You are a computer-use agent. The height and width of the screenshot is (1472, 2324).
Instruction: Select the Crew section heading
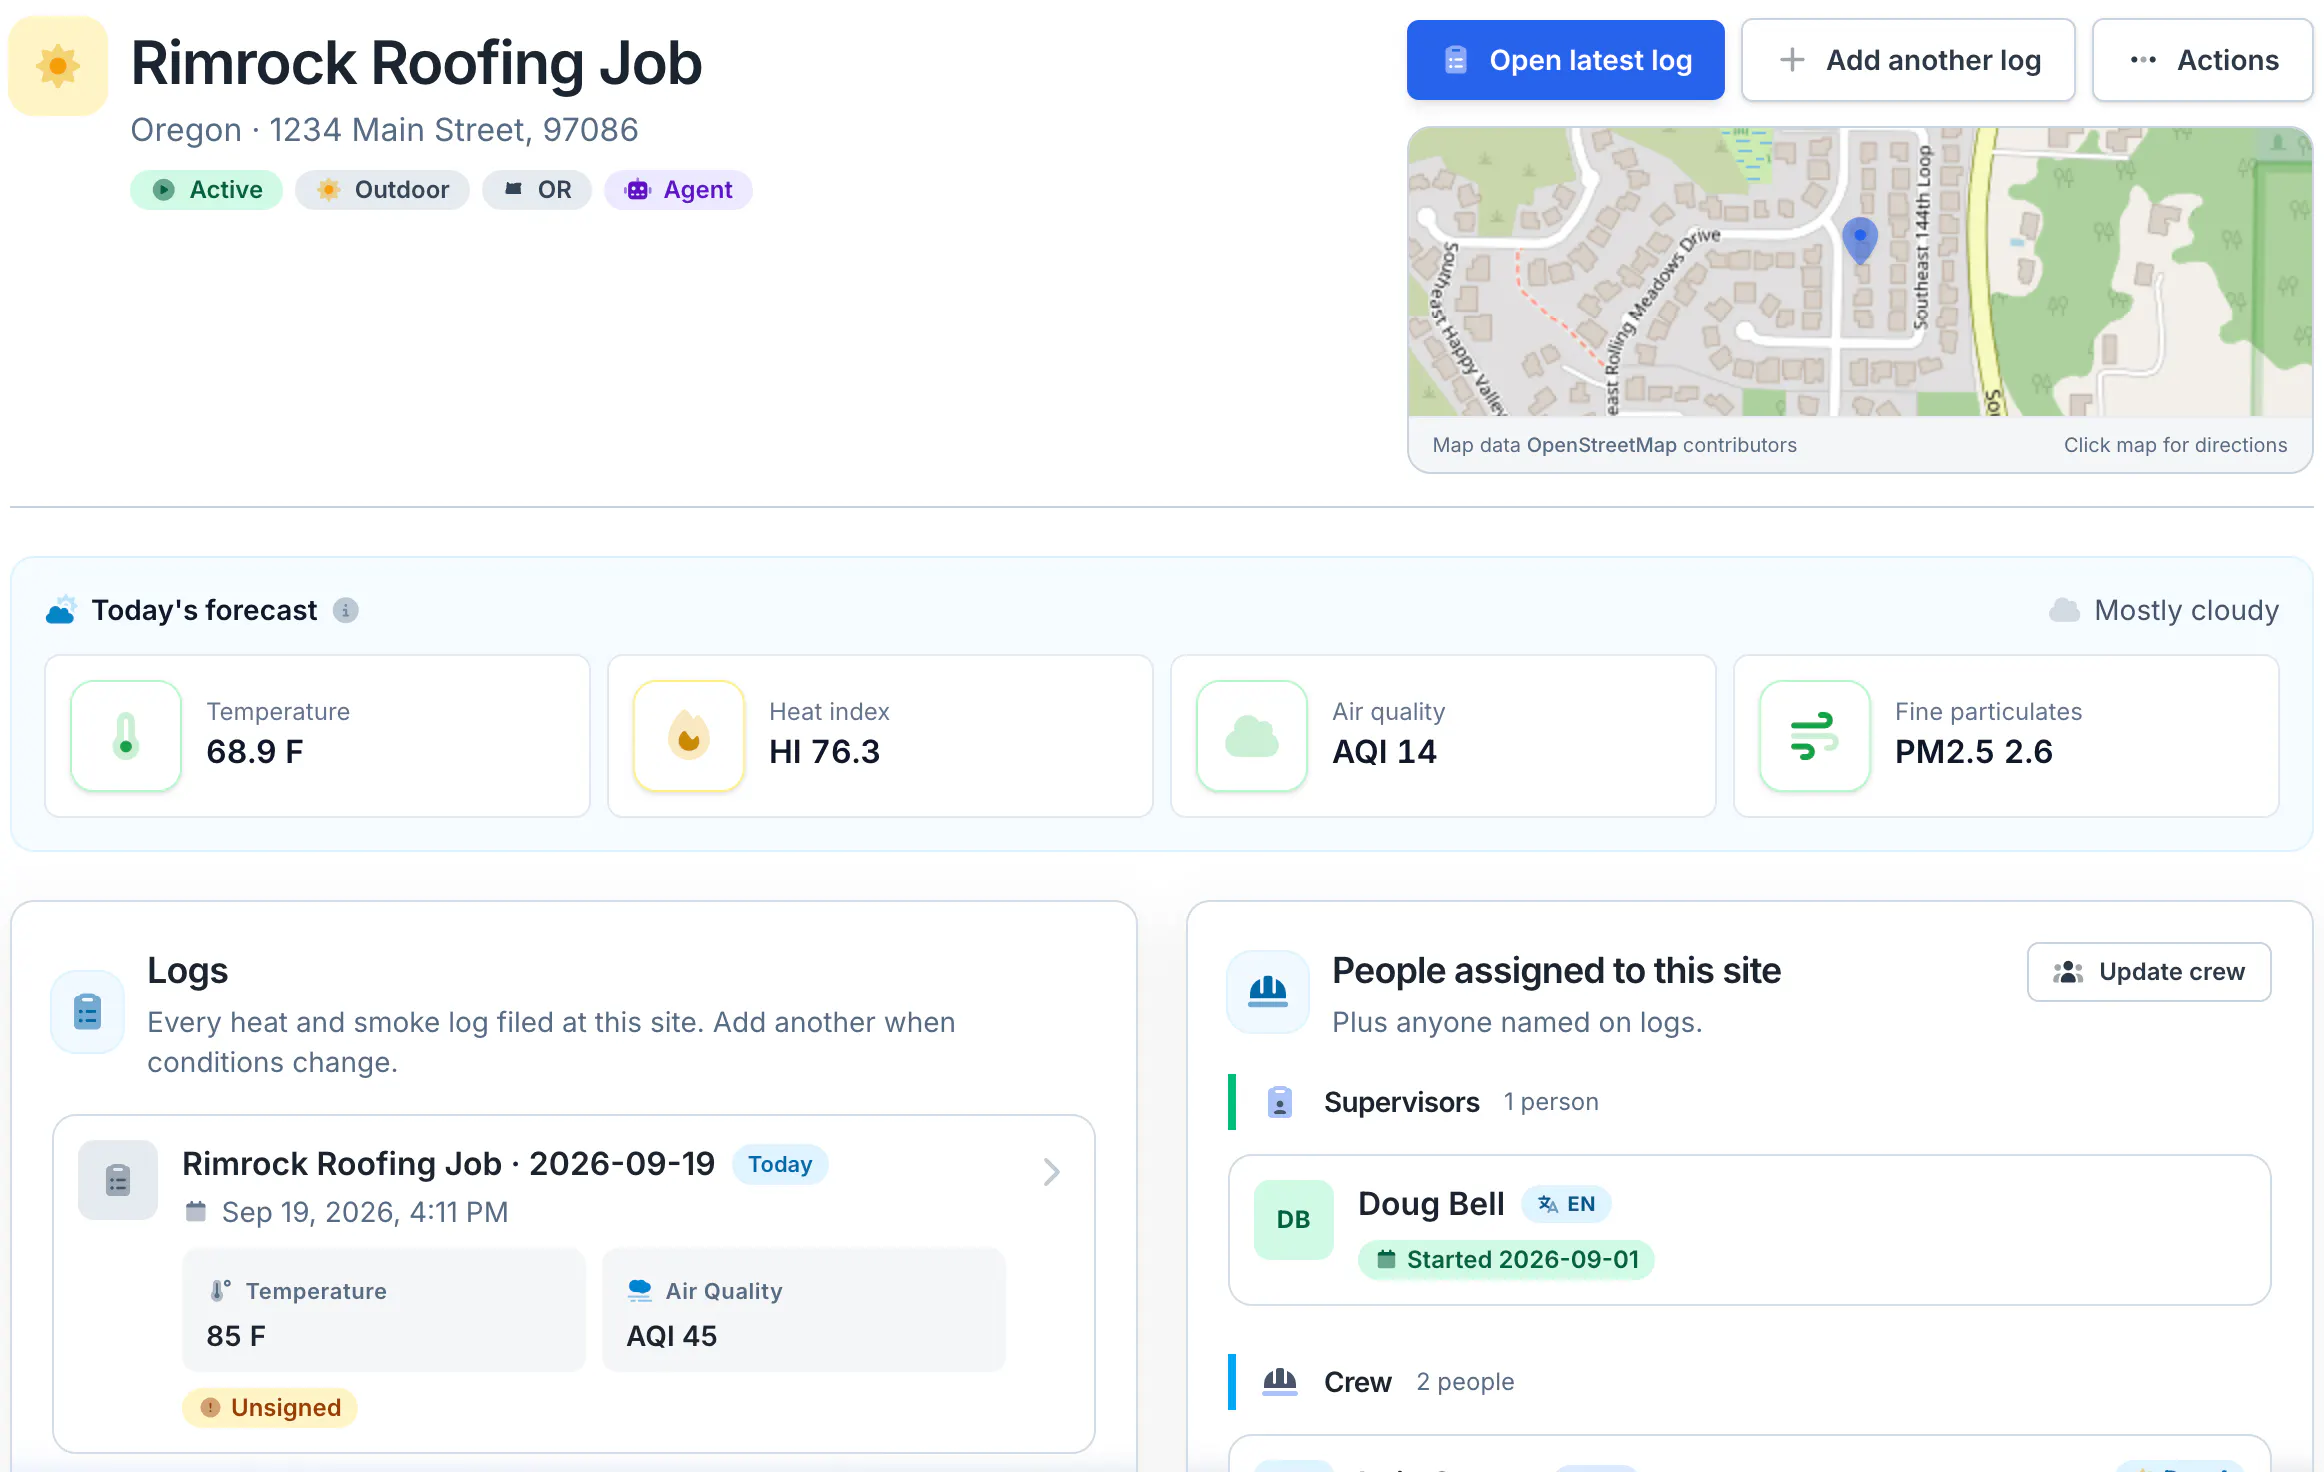coord(1358,1382)
